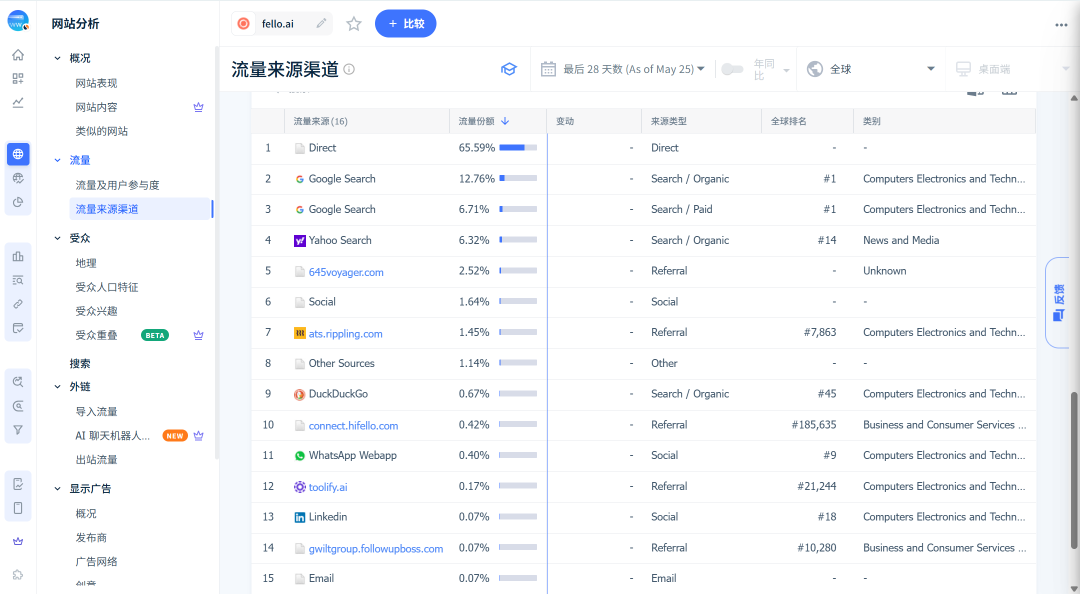
Task: Open the 645voyager.com link
Action: (346, 272)
